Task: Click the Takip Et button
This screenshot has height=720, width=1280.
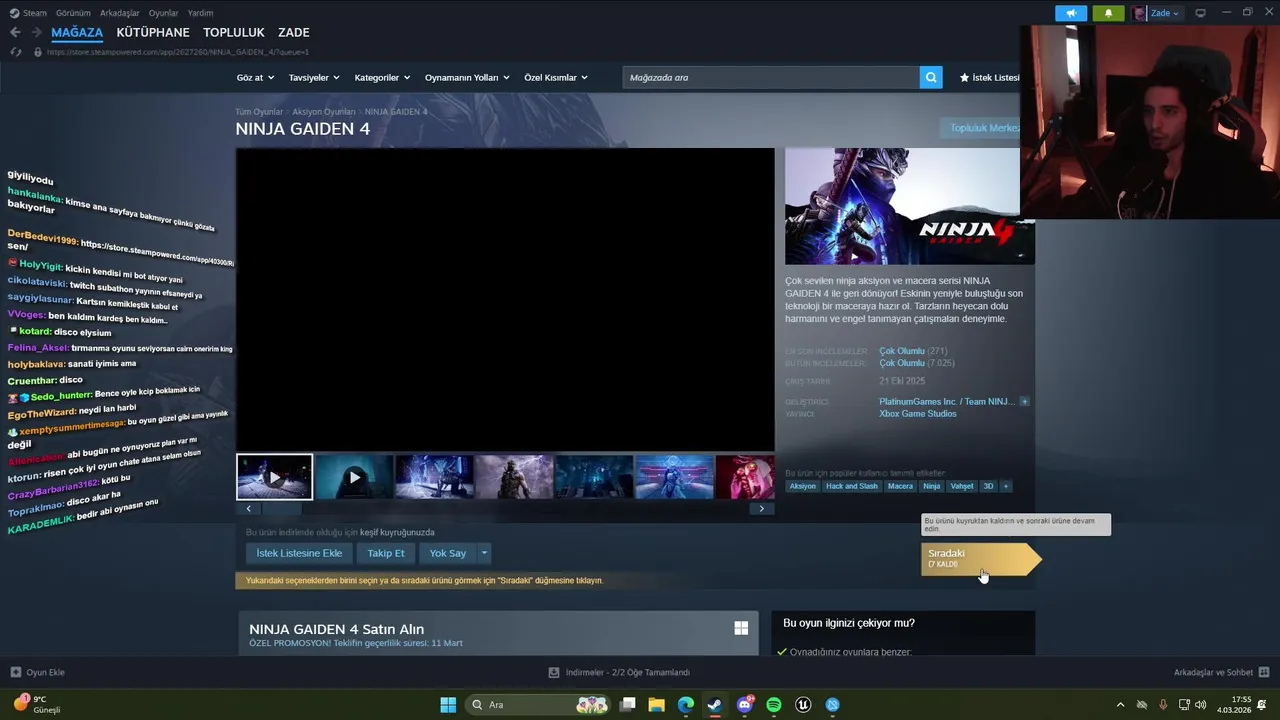Action: (386, 553)
